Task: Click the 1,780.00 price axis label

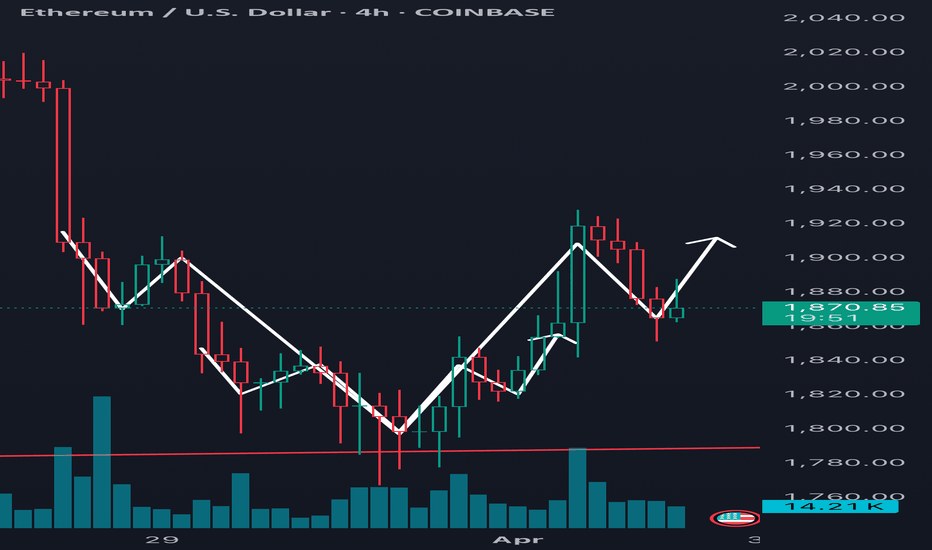Action: click(x=844, y=463)
